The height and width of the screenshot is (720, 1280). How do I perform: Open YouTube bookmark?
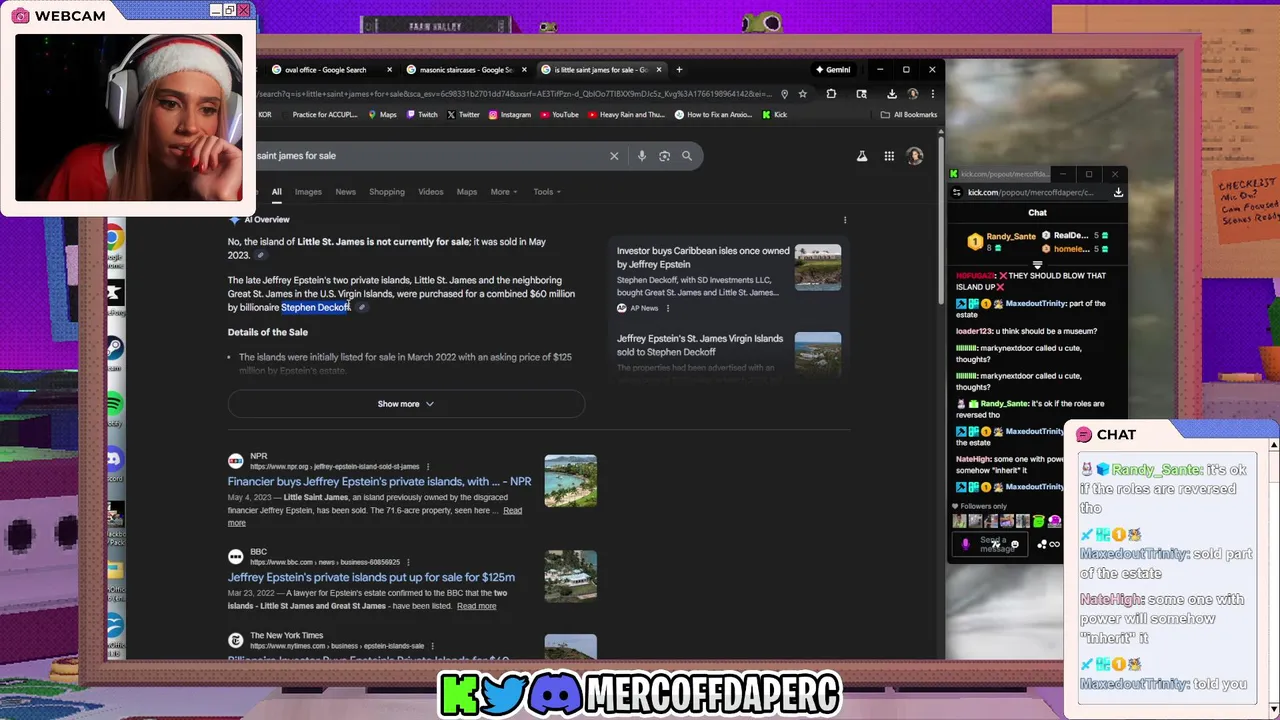[x=559, y=115]
